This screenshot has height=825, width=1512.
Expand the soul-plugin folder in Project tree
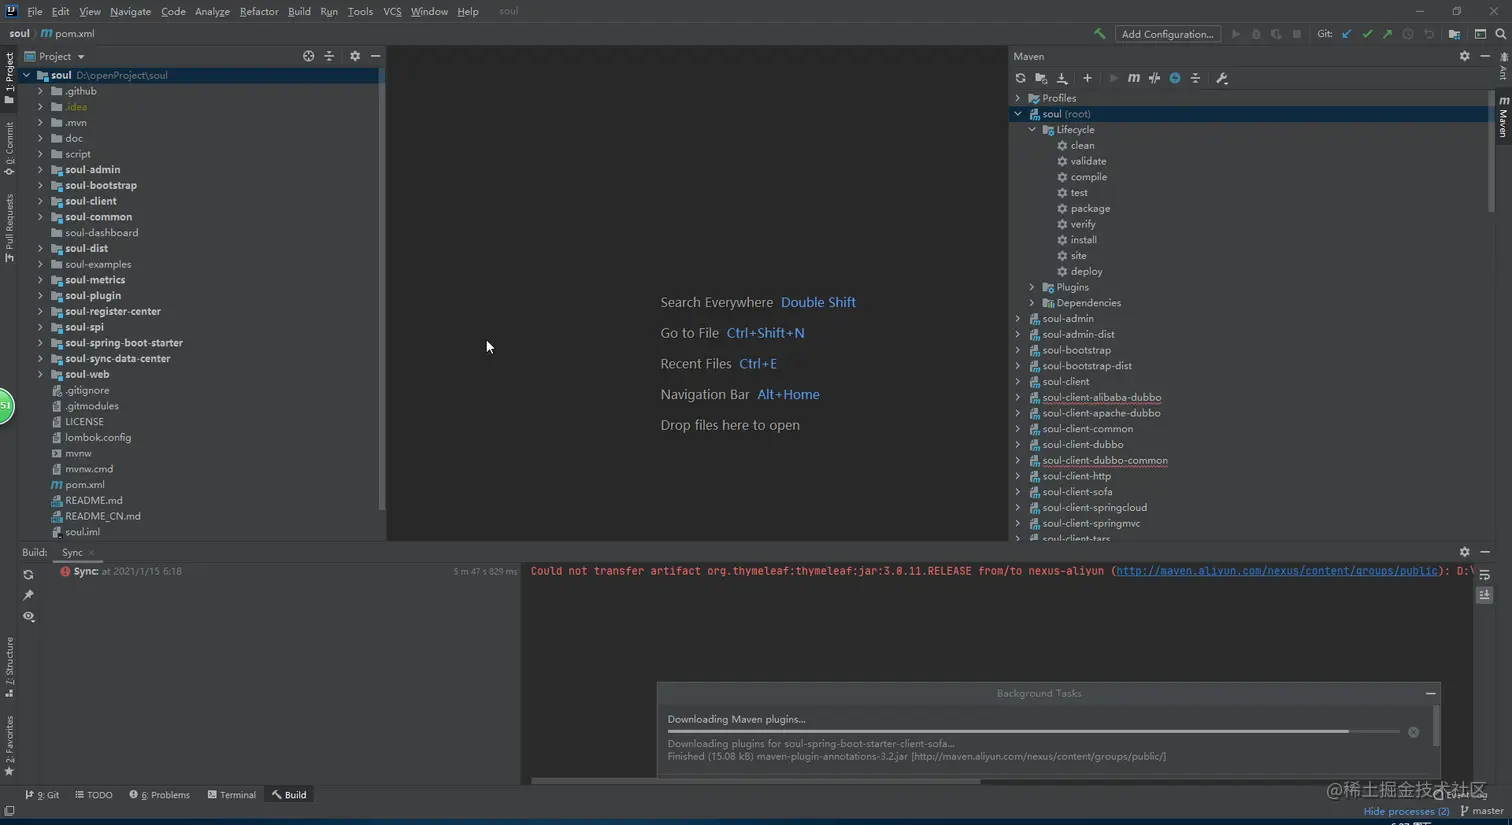coord(40,296)
